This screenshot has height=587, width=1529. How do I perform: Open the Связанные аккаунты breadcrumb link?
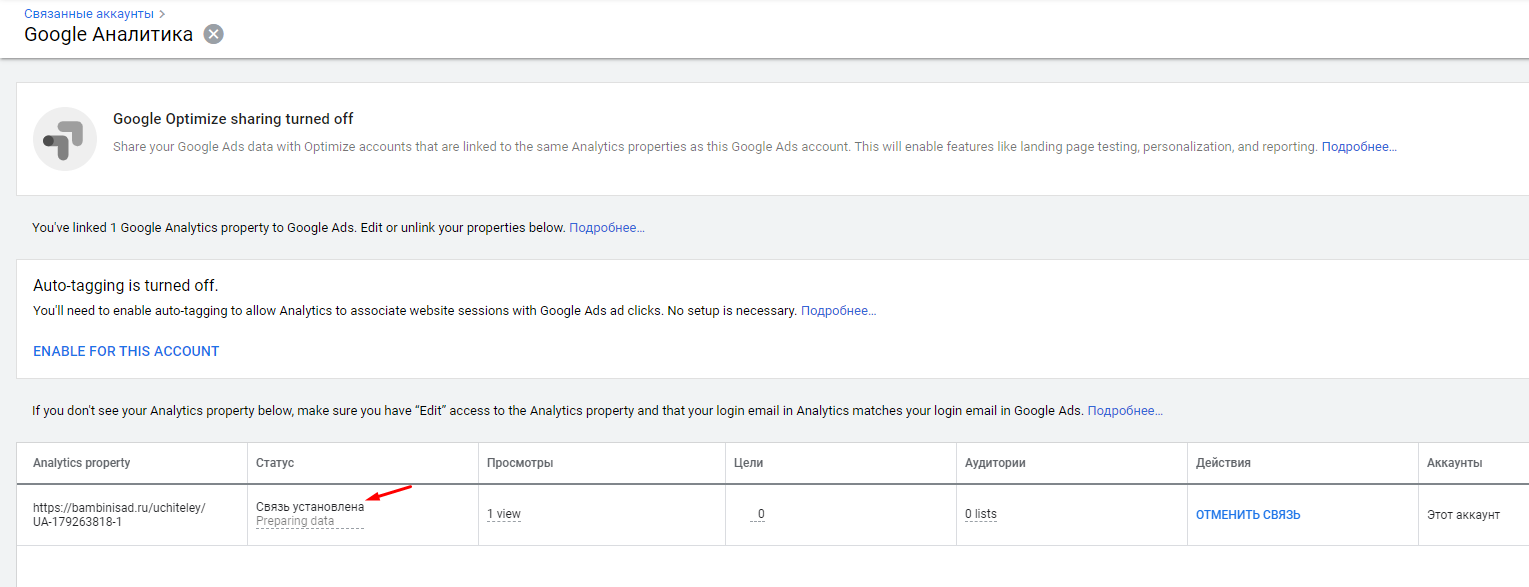click(90, 14)
